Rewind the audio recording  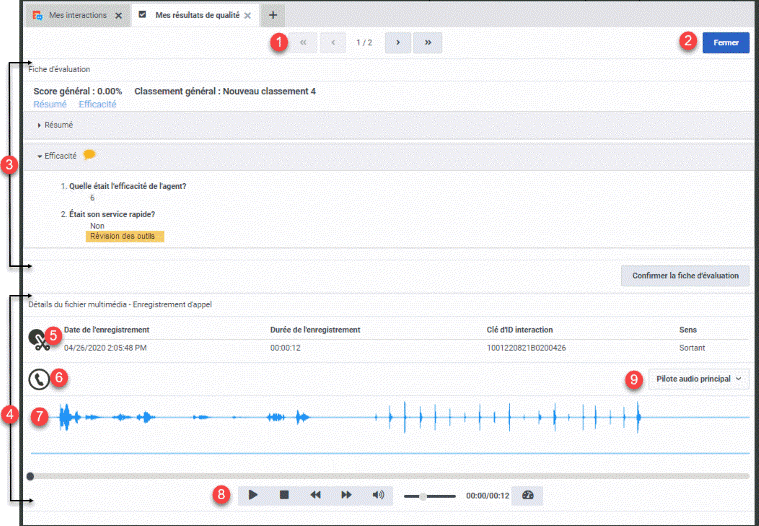(315, 495)
